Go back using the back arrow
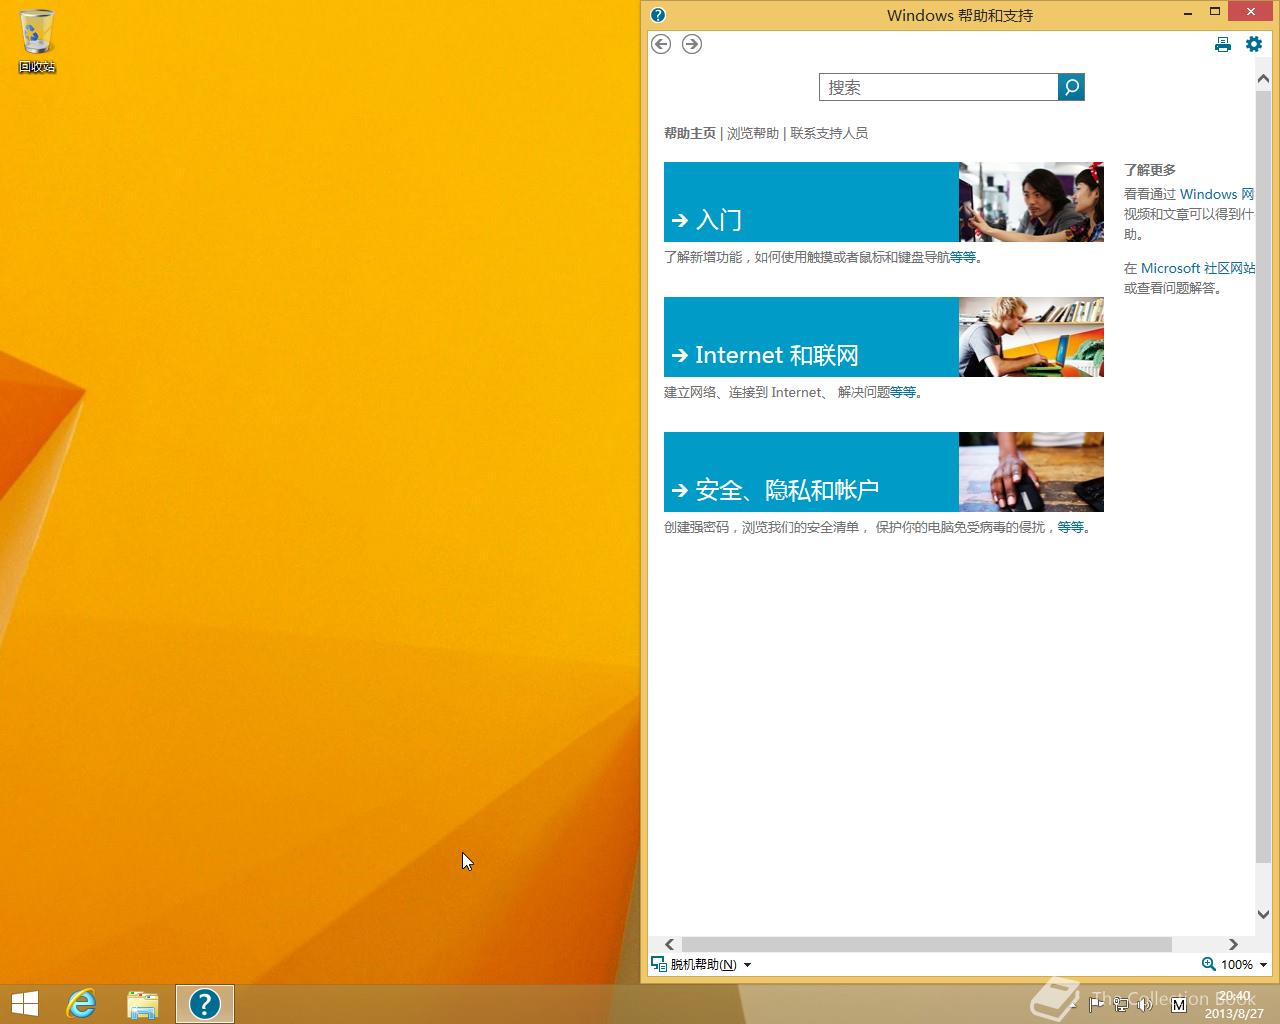 661,44
